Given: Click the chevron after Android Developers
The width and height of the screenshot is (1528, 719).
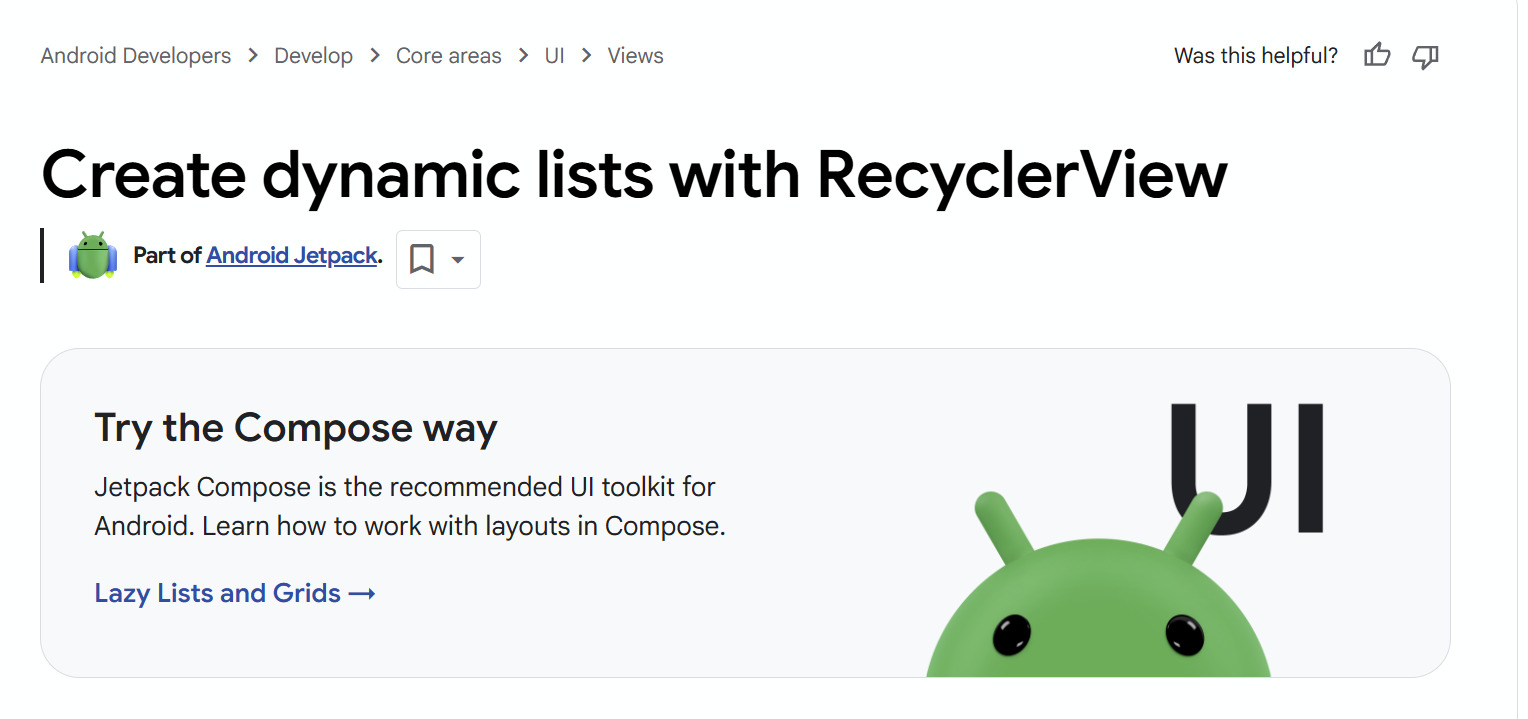Looking at the screenshot, I should 253,56.
